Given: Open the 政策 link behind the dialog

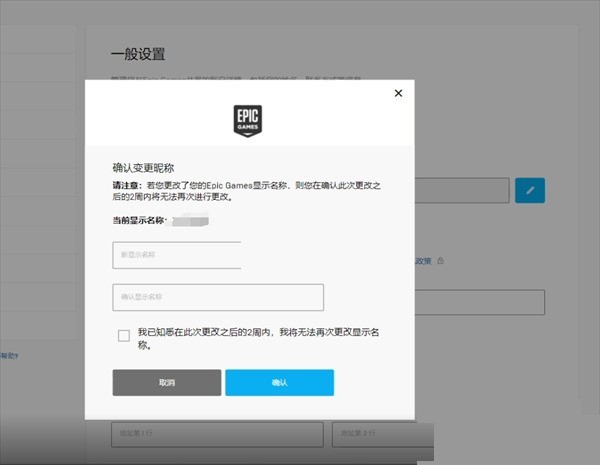Looking at the screenshot, I should point(425,260).
